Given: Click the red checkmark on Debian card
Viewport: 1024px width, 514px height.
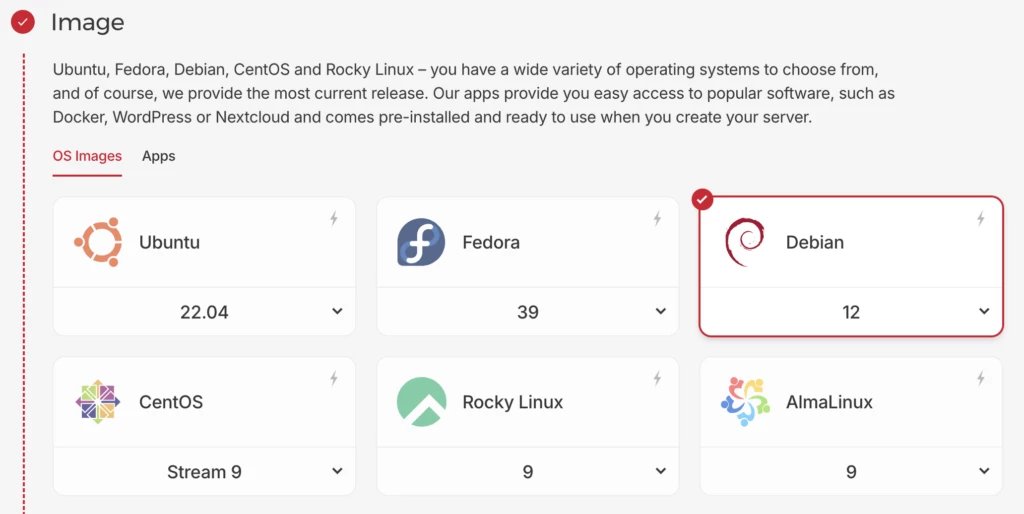Looking at the screenshot, I should tap(703, 200).
